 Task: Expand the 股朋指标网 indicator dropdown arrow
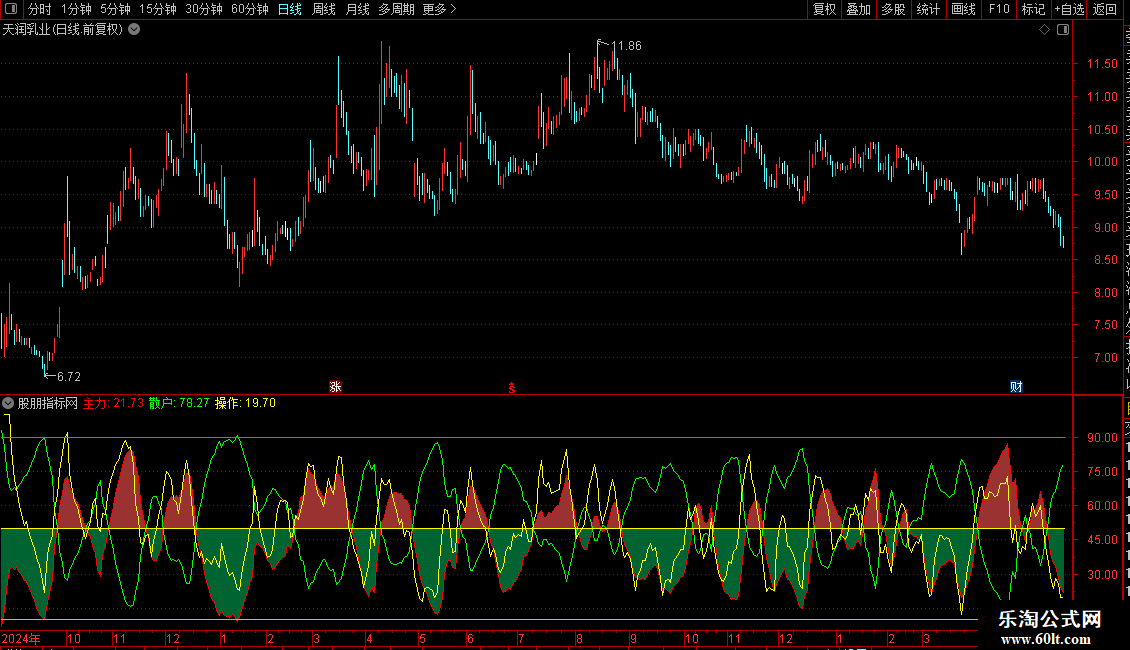[8, 403]
